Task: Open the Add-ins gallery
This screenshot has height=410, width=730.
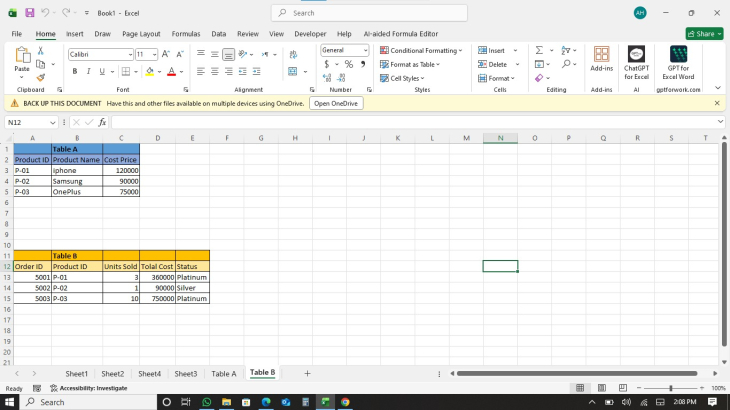Action: [601, 62]
